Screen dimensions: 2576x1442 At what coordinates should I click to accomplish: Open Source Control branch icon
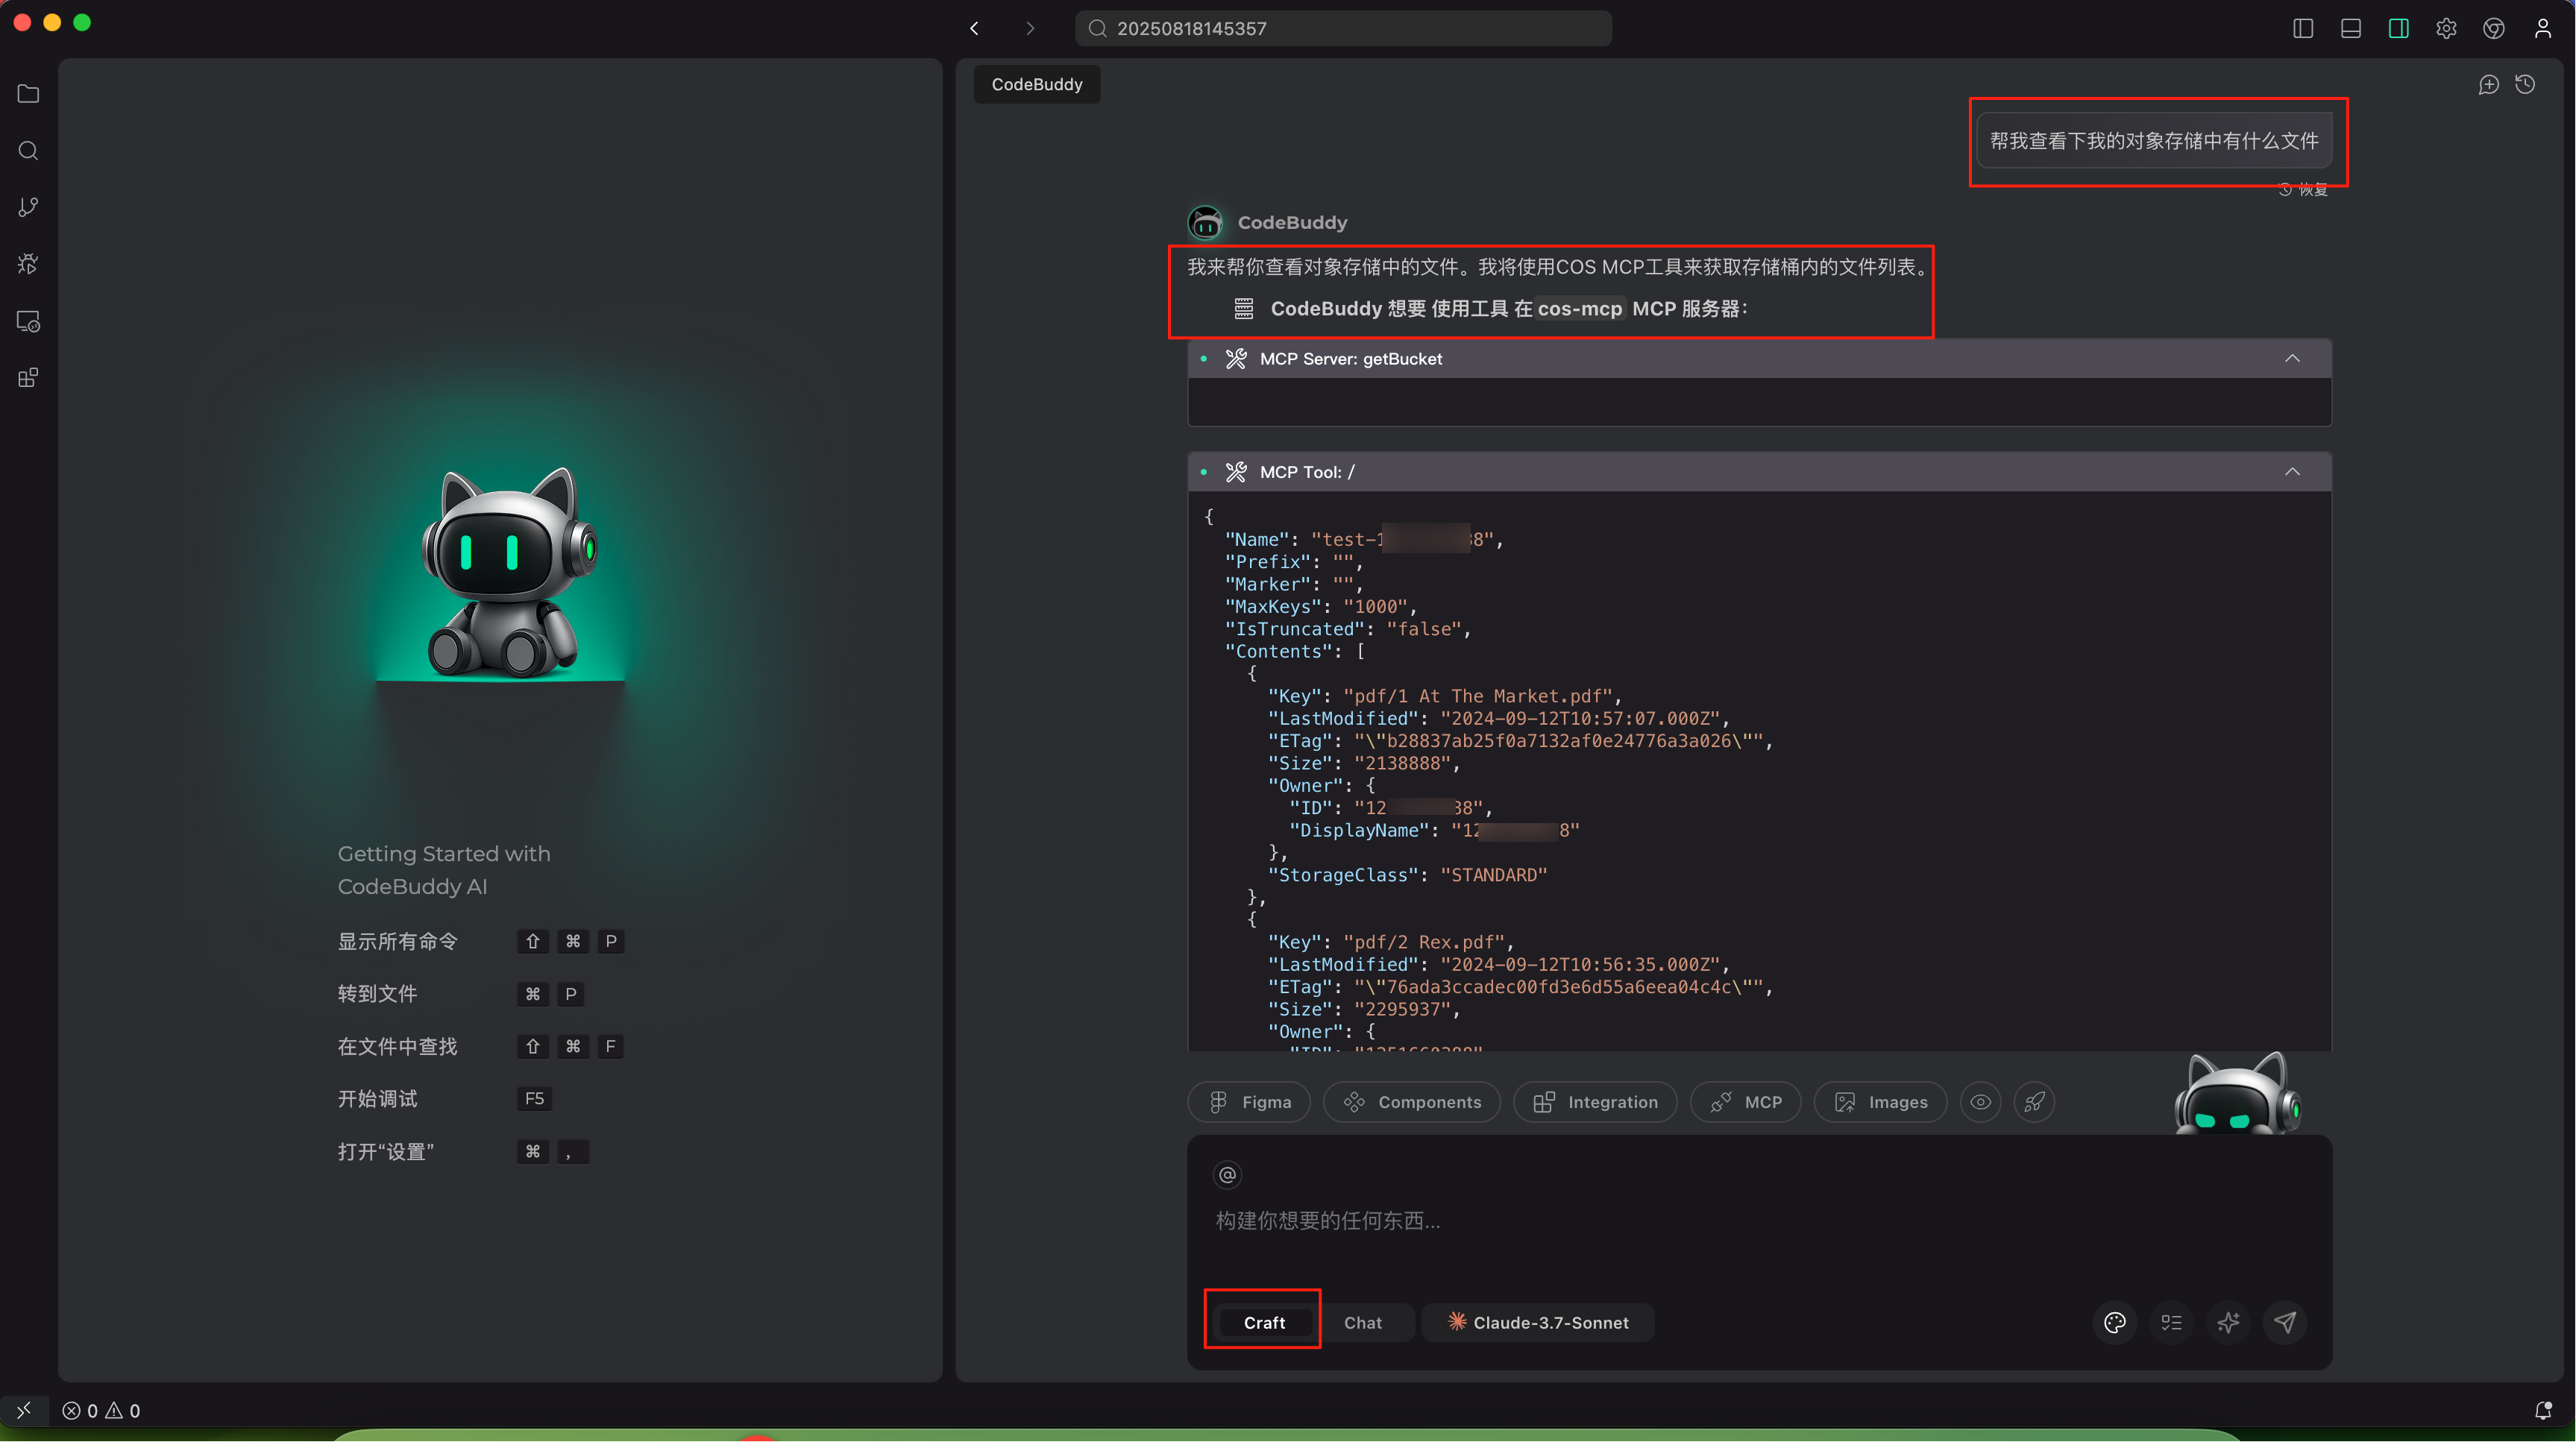coord(28,207)
